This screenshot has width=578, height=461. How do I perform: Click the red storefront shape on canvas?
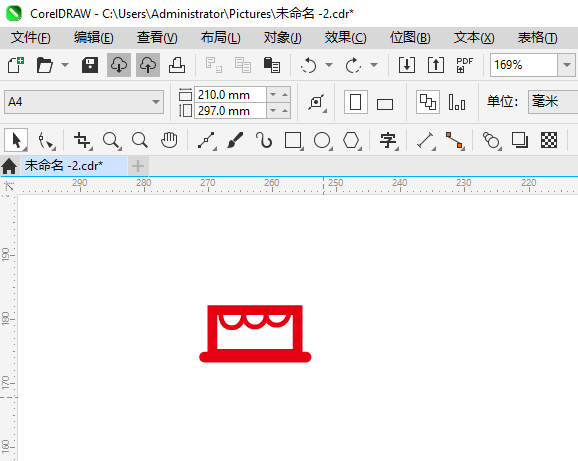(x=255, y=334)
